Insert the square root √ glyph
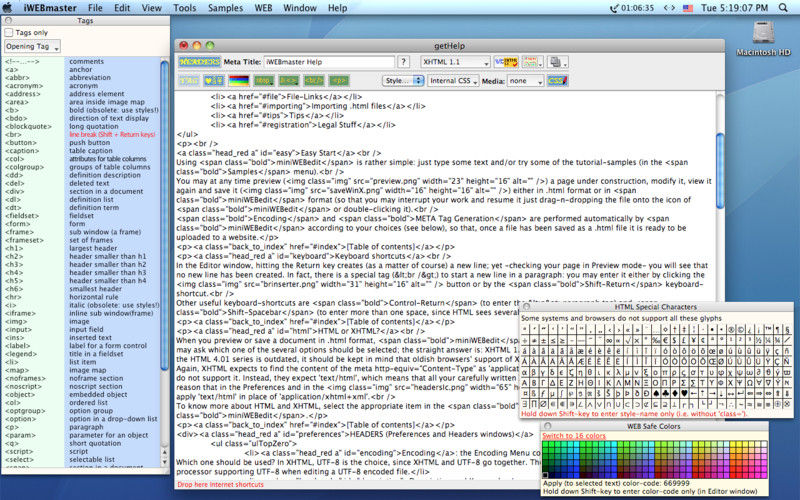 tap(628, 340)
